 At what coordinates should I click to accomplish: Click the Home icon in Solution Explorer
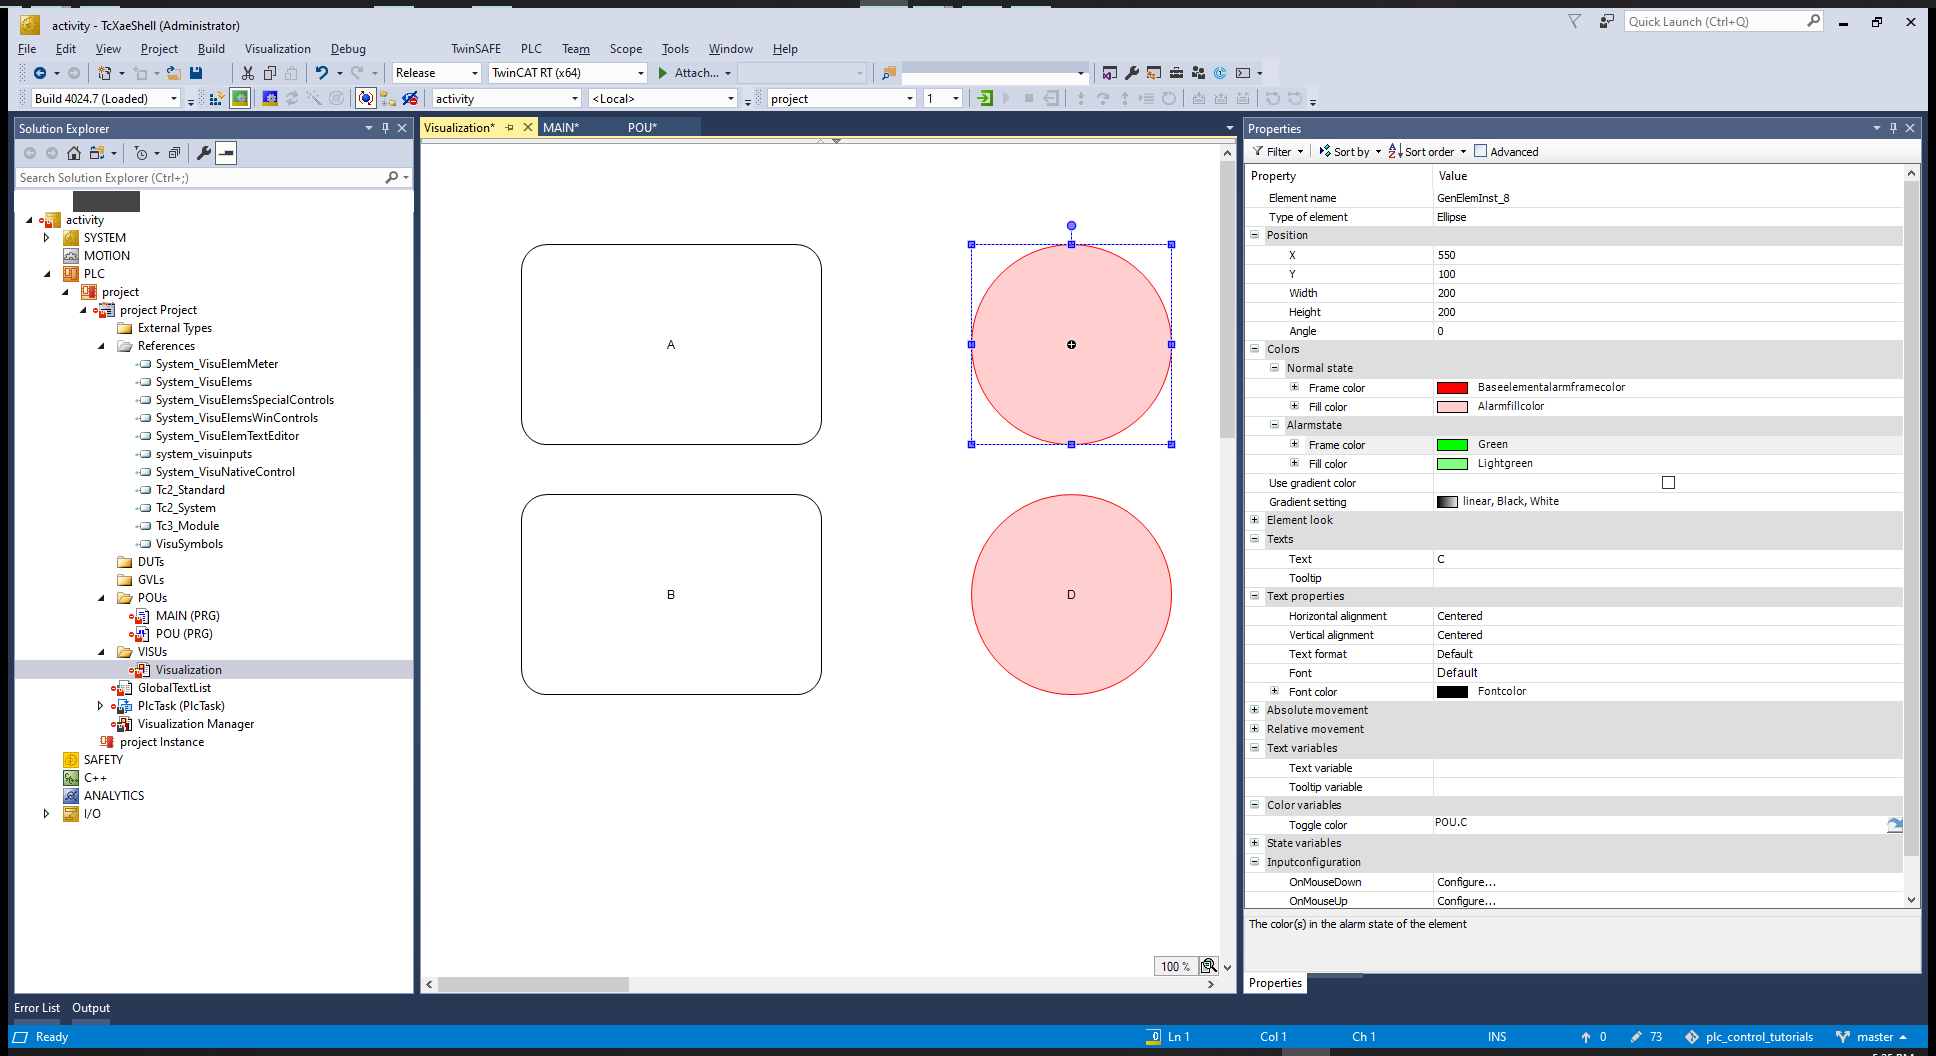pos(74,153)
